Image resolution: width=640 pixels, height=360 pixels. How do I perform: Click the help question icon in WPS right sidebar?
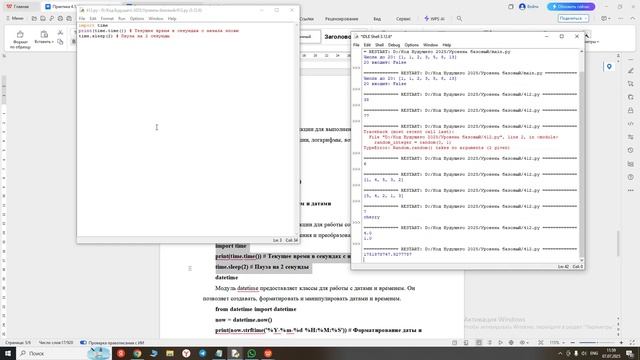pyautogui.click(x=631, y=177)
